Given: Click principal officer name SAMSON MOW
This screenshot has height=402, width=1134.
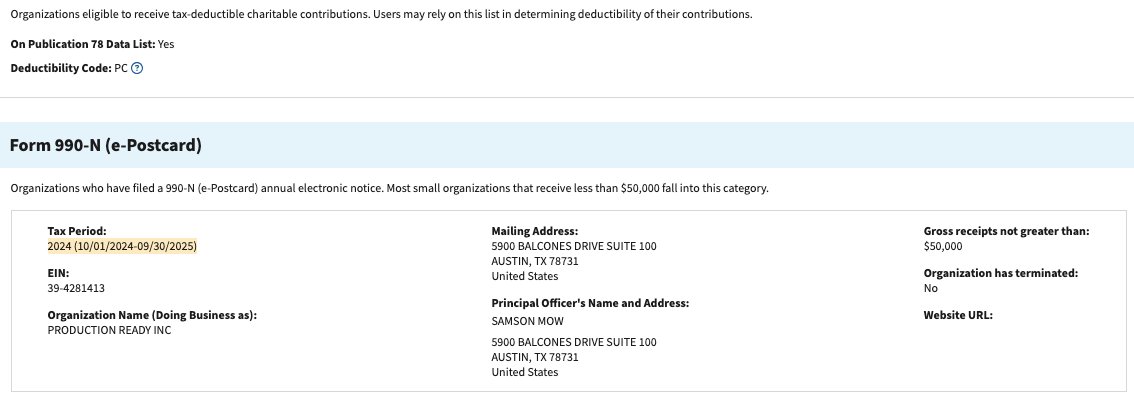Looking at the screenshot, I should coord(527,321).
